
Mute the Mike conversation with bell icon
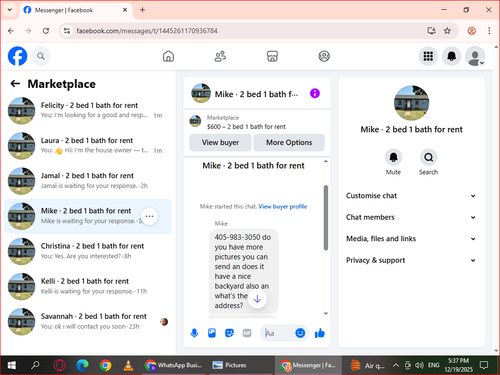[393, 157]
